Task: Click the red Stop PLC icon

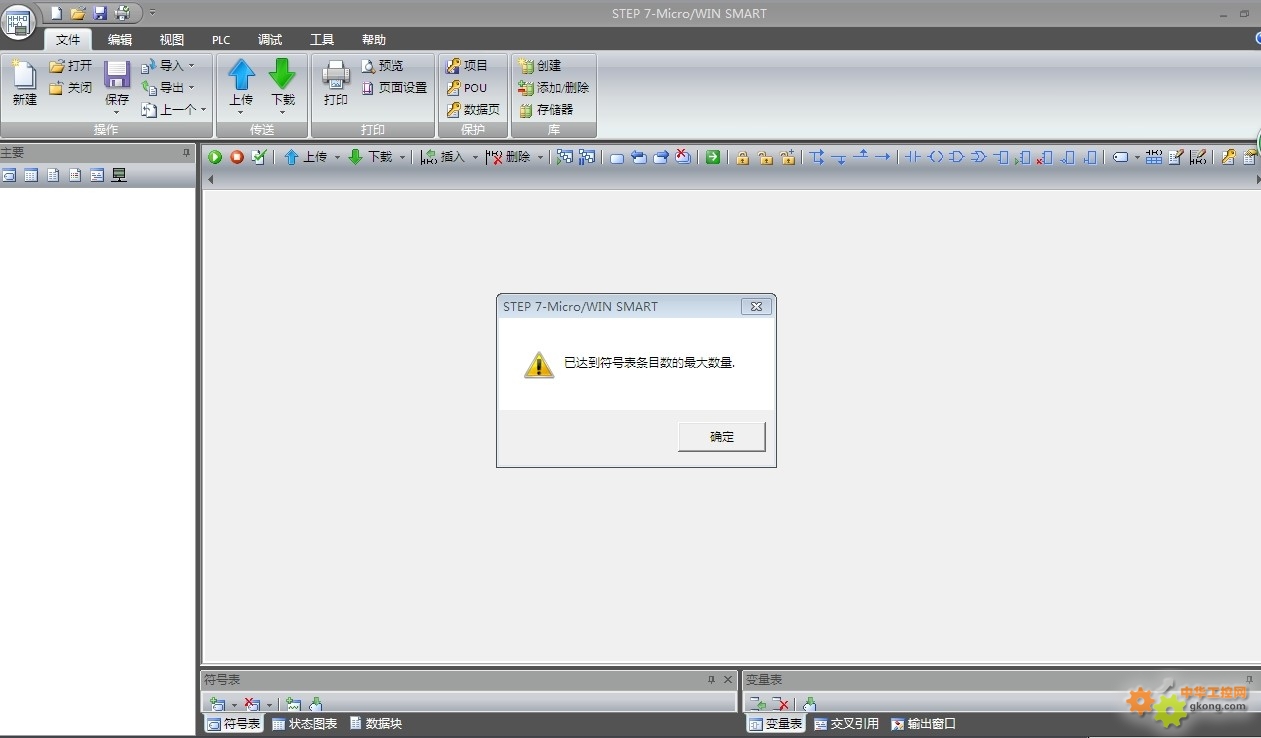Action: pyautogui.click(x=237, y=157)
